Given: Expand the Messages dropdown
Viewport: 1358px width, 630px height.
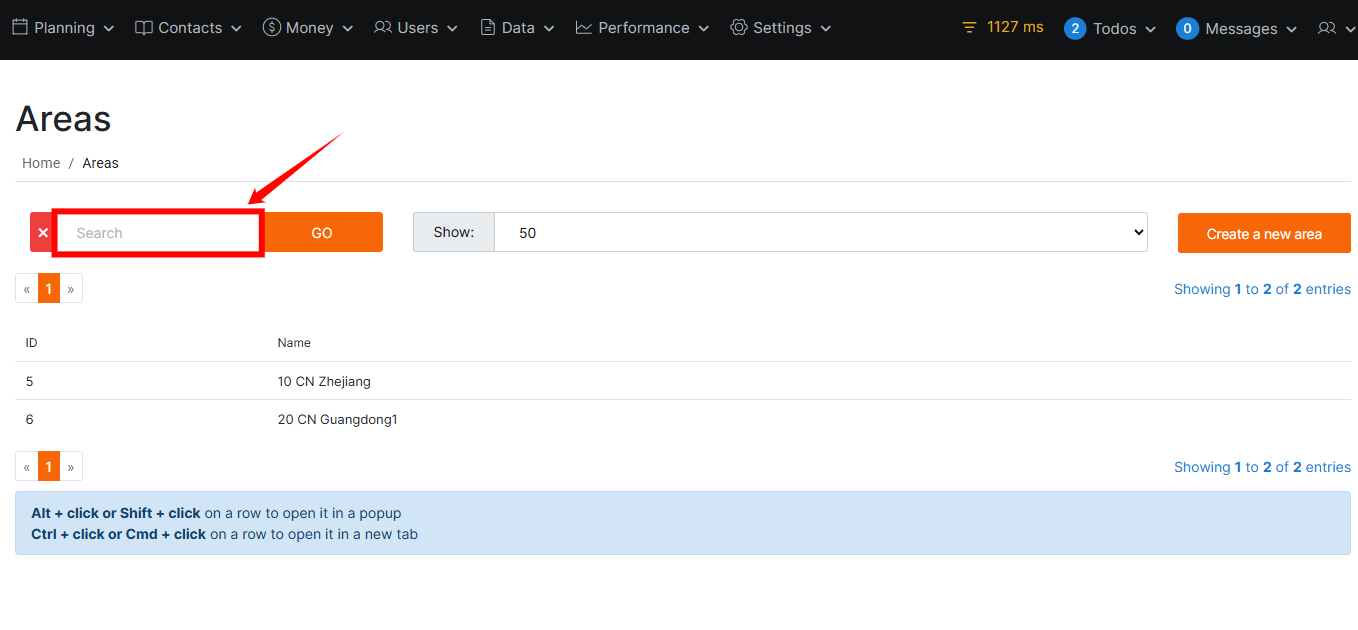Looking at the screenshot, I should click(x=1237, y=29).
